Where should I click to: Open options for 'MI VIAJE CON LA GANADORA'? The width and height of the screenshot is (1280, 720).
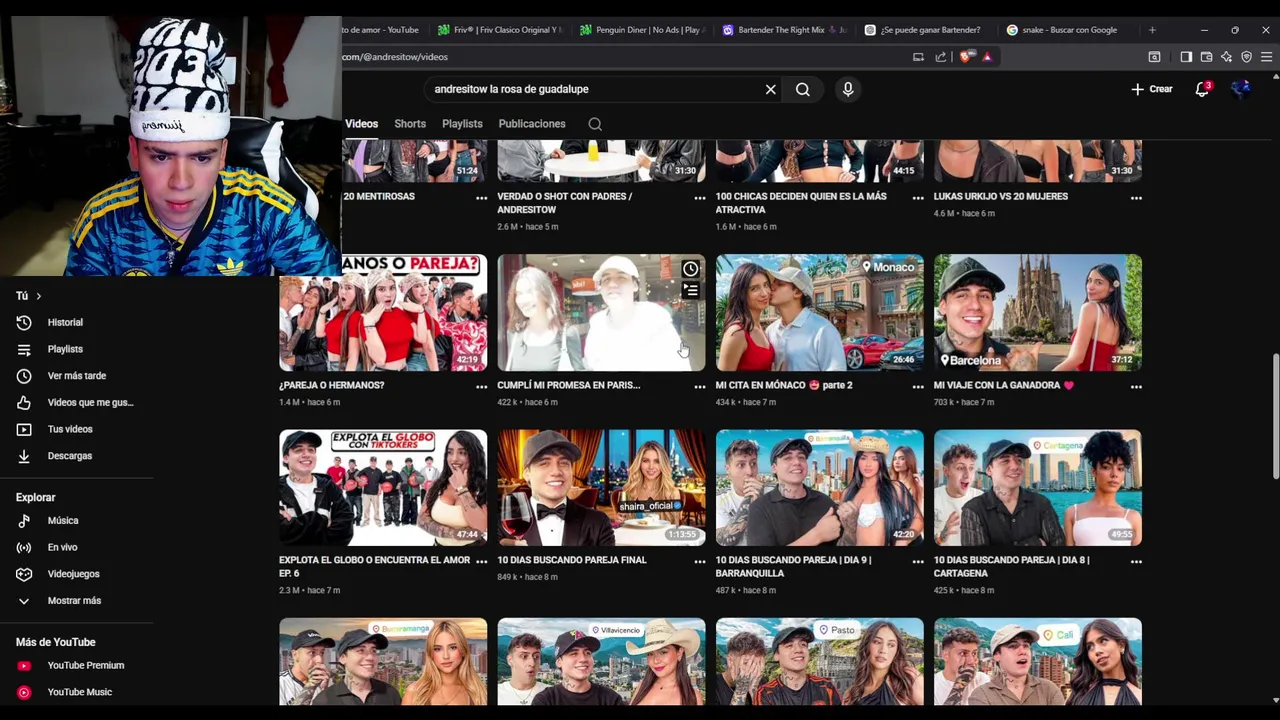[x=1136, y=387]
